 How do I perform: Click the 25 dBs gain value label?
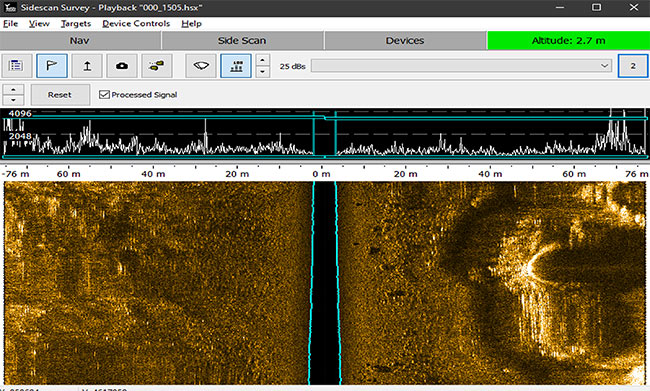coord(292,66)
